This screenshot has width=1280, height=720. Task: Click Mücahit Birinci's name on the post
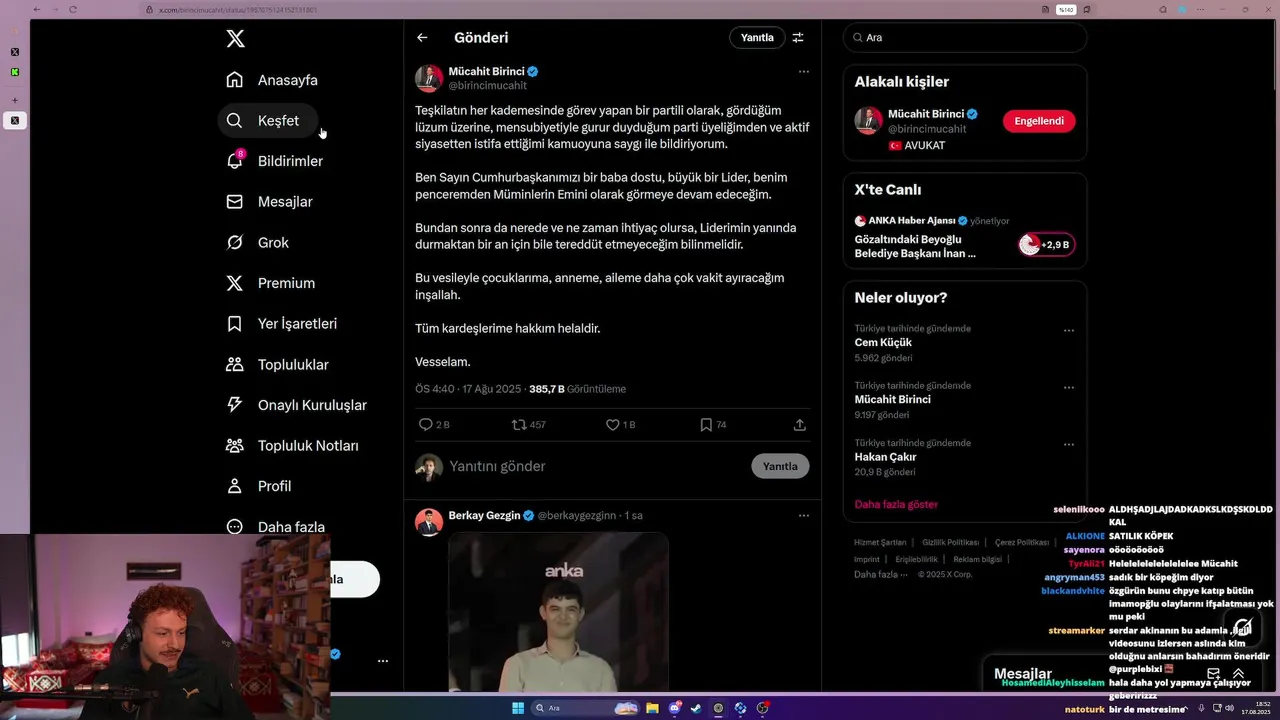point(486,72)
